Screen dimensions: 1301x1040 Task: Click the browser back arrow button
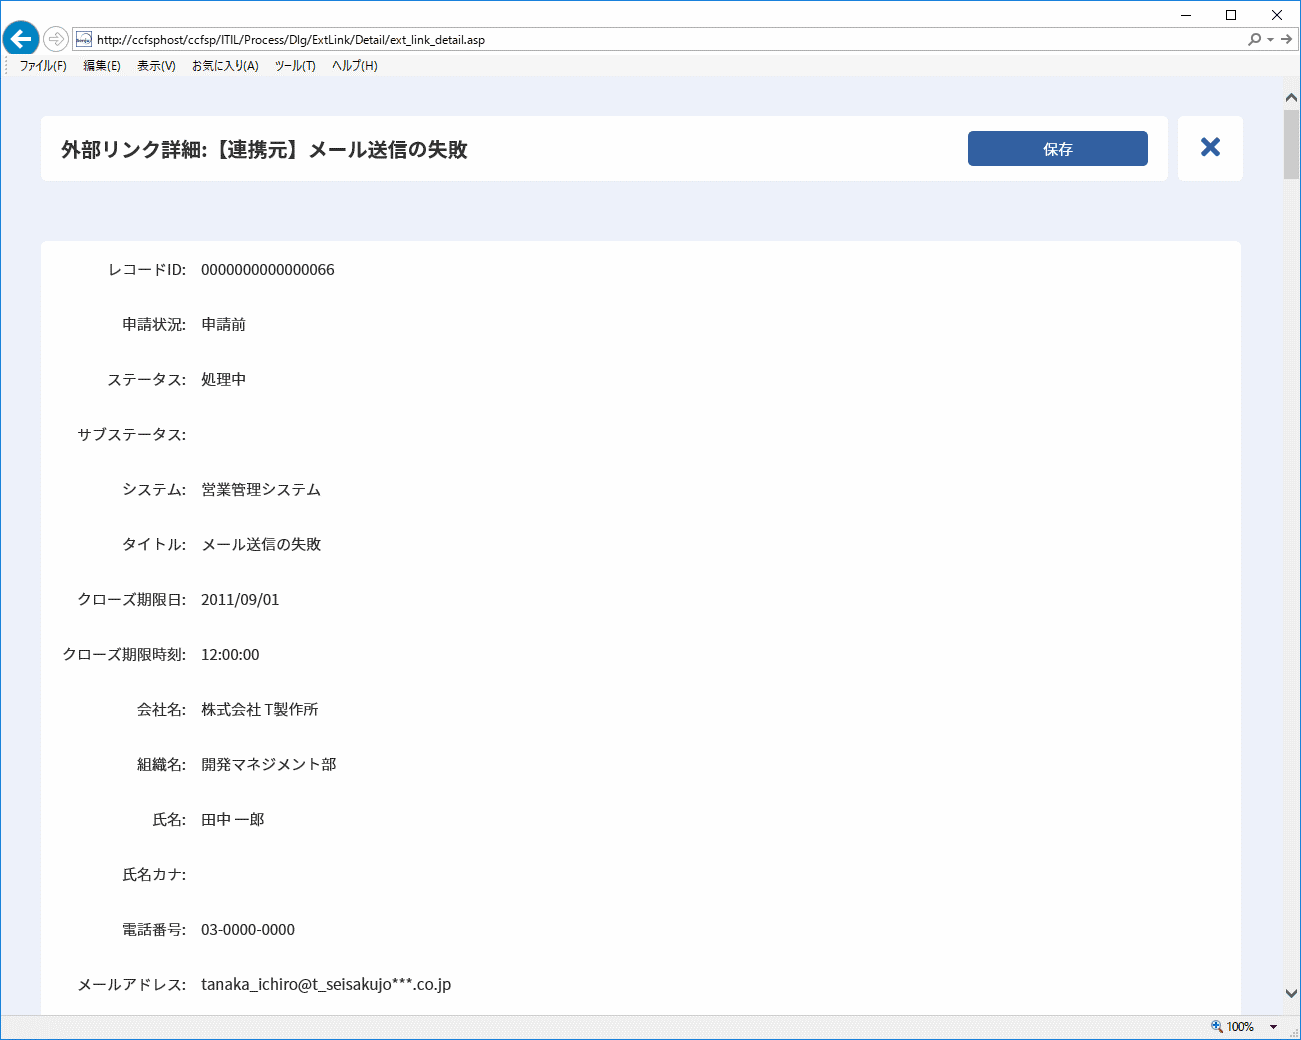coord(20,39)
